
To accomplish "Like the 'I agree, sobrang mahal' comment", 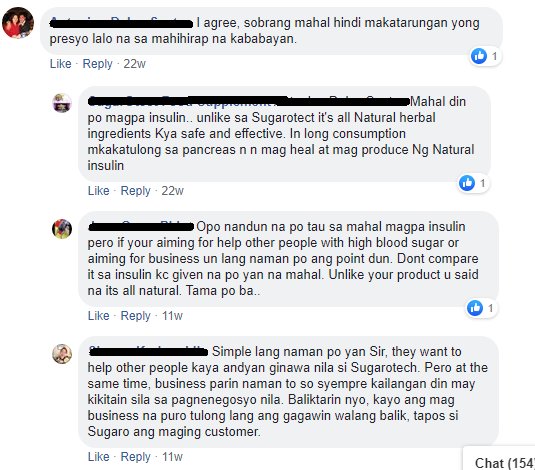I will point(60,64).
